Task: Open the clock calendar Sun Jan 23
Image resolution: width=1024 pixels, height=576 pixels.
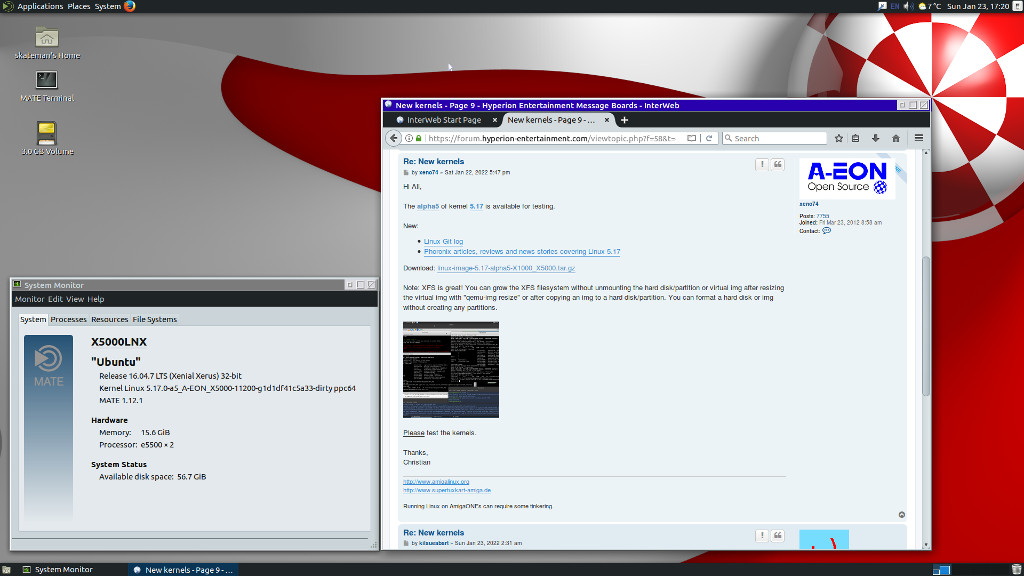Action: click(978, 6)
